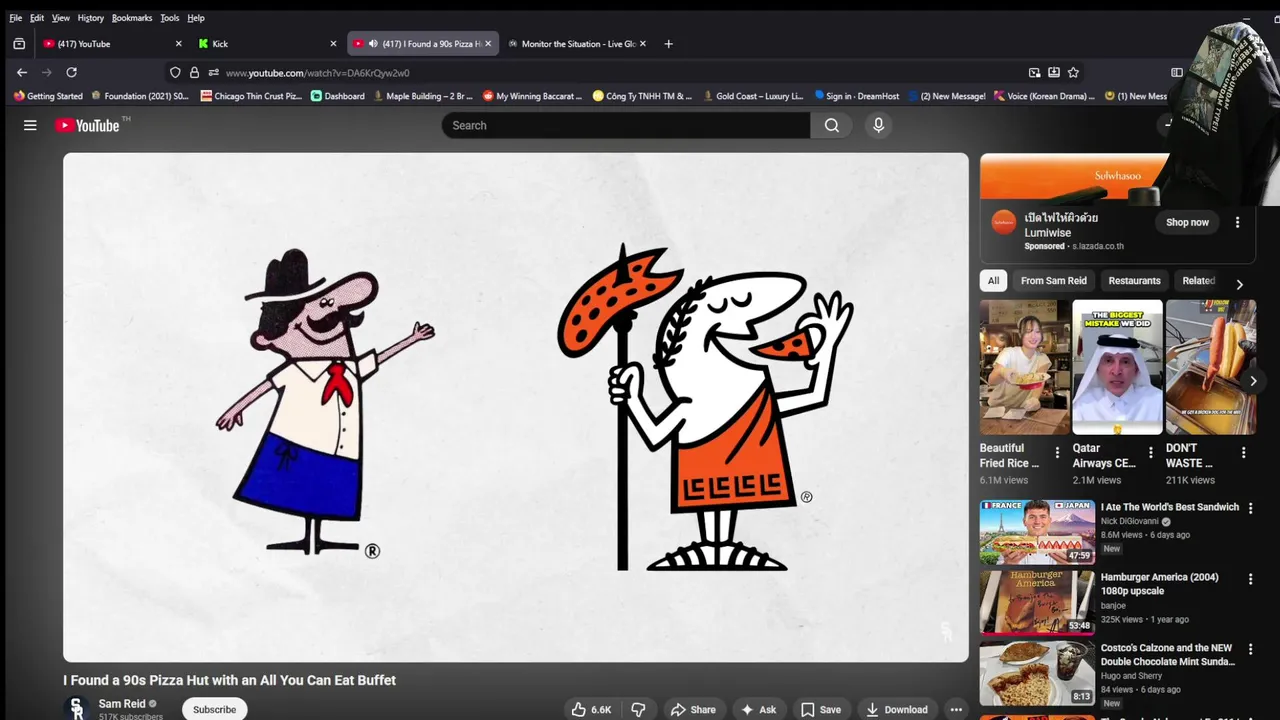Select the Restaurants filter chip

[x=1134, y=281]
